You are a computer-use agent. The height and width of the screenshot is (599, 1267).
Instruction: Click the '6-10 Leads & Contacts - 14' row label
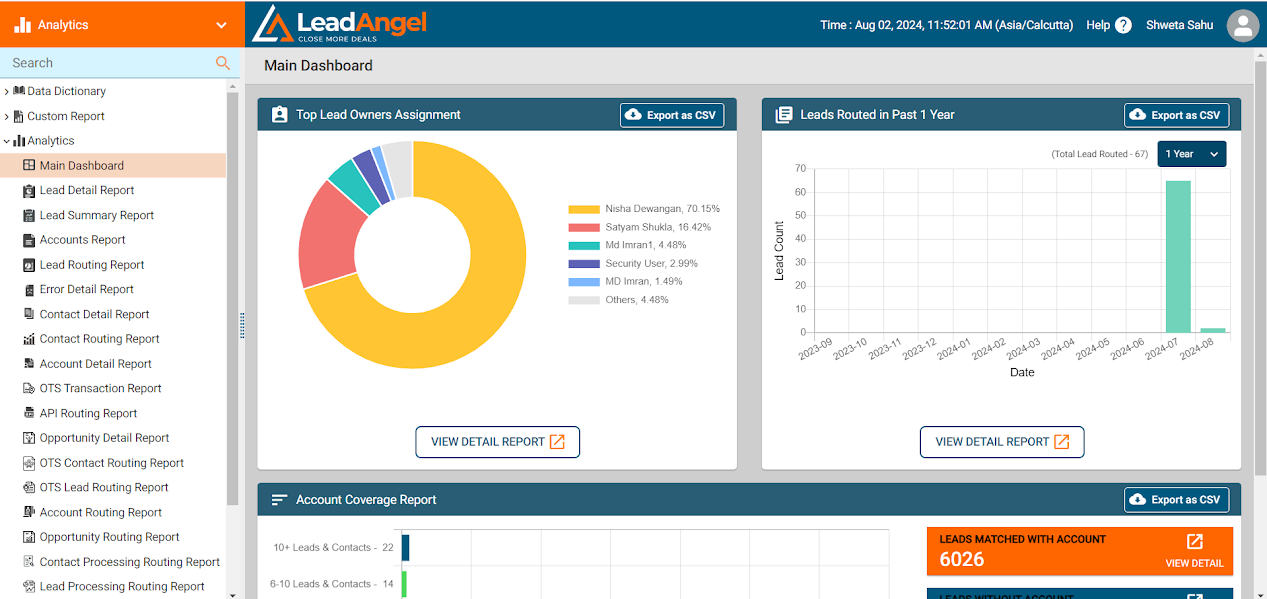332,583
